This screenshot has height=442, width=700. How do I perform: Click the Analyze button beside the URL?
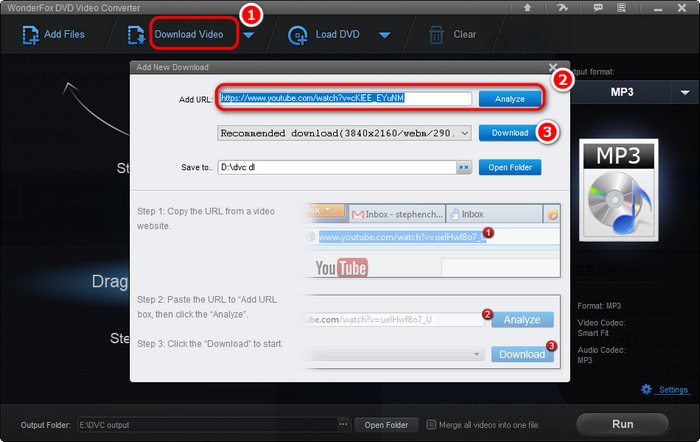pyautogui.click(x=510, y=99)
